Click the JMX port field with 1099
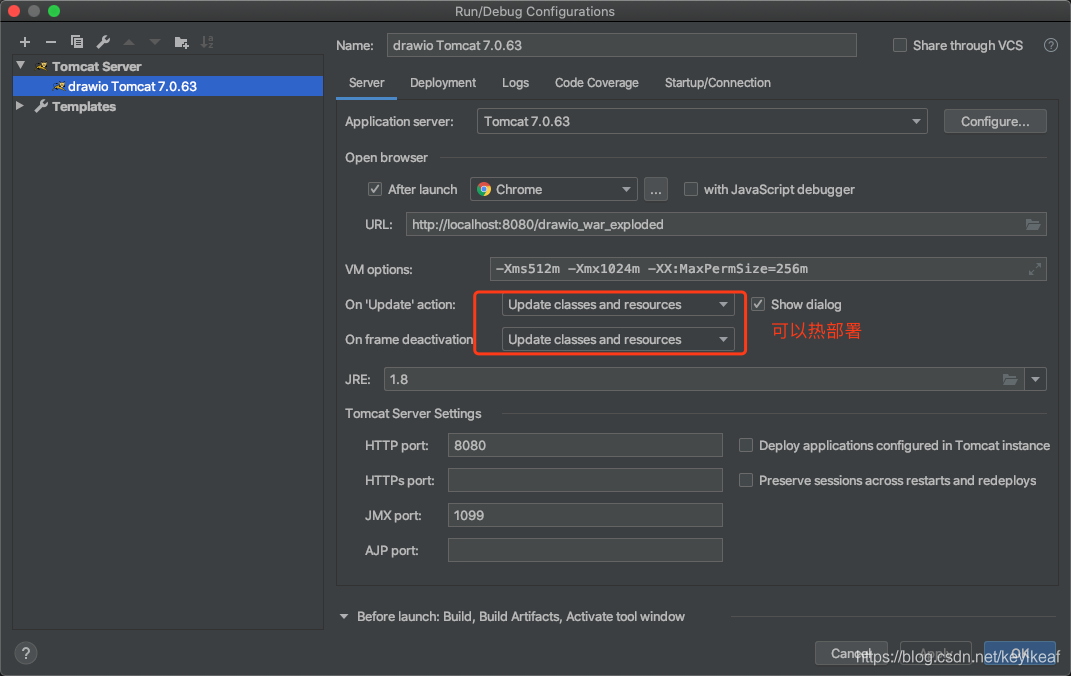The width and height of the screenshot is (1071, 676). tap(585, 515)
